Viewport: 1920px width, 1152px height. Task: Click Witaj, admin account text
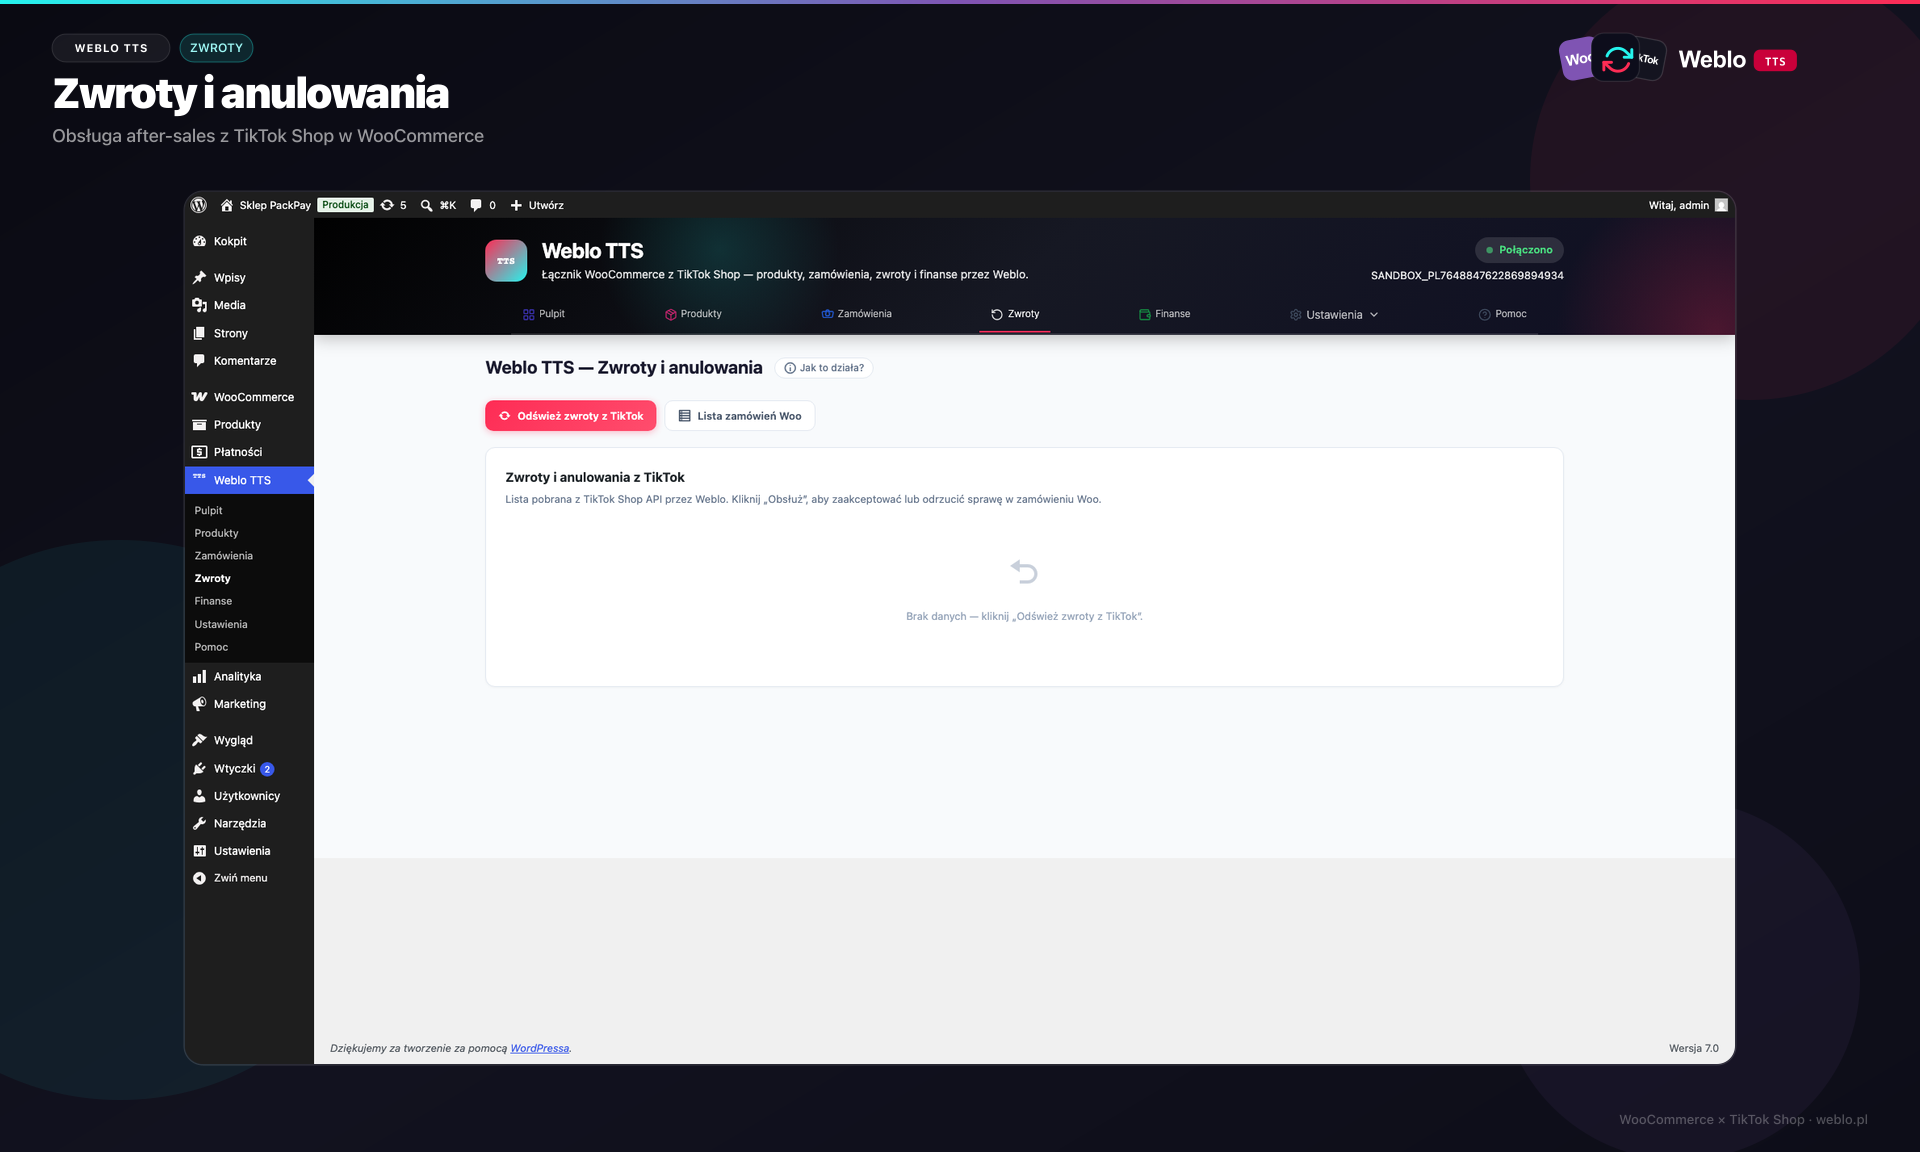(1678, 205)
